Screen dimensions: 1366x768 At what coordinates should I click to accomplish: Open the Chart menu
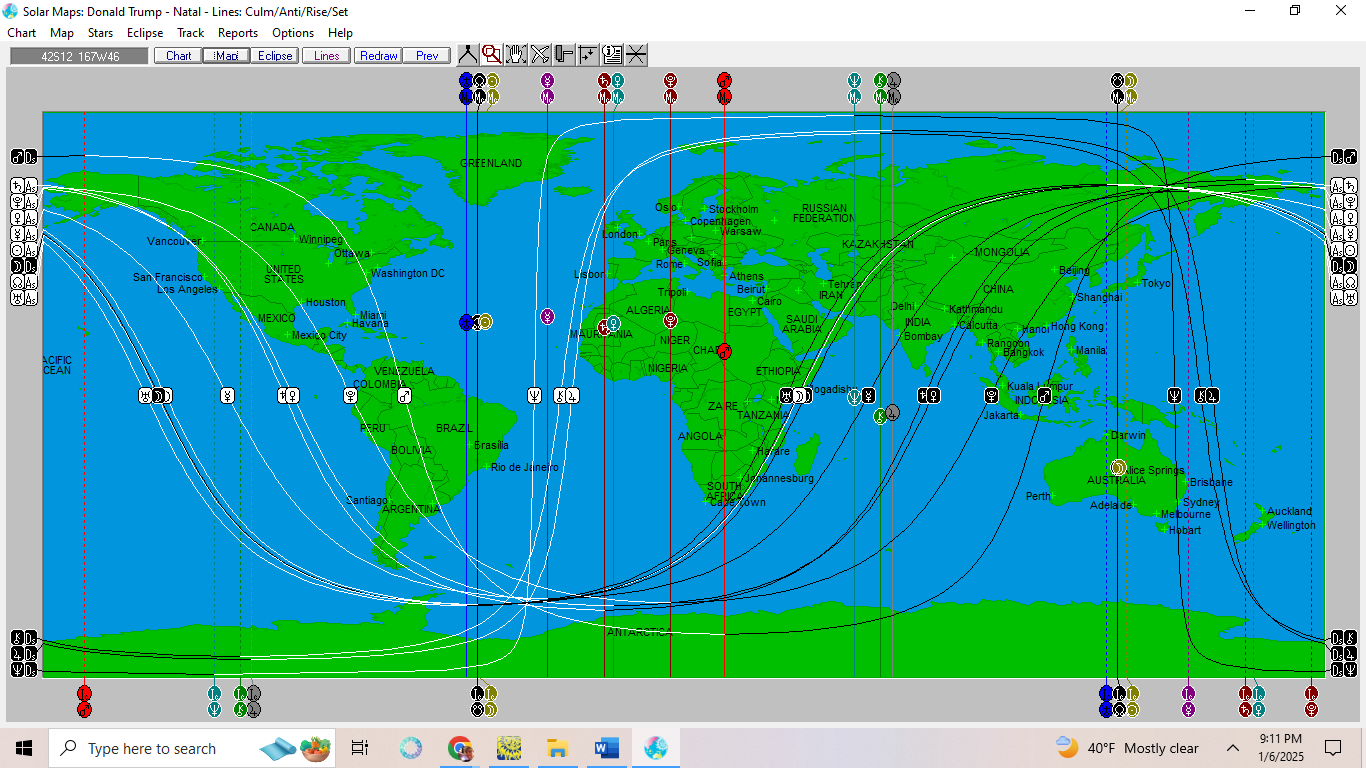[22, 33]
